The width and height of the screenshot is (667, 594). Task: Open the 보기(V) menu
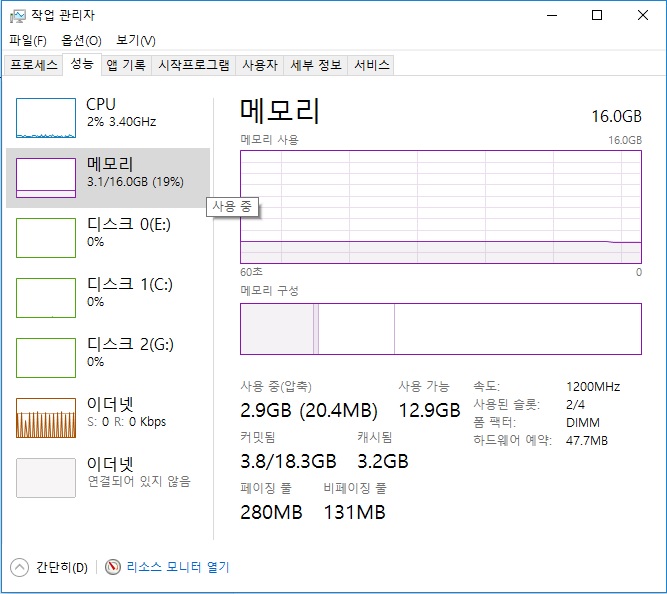pyautogui.click(x=136, y=41)
